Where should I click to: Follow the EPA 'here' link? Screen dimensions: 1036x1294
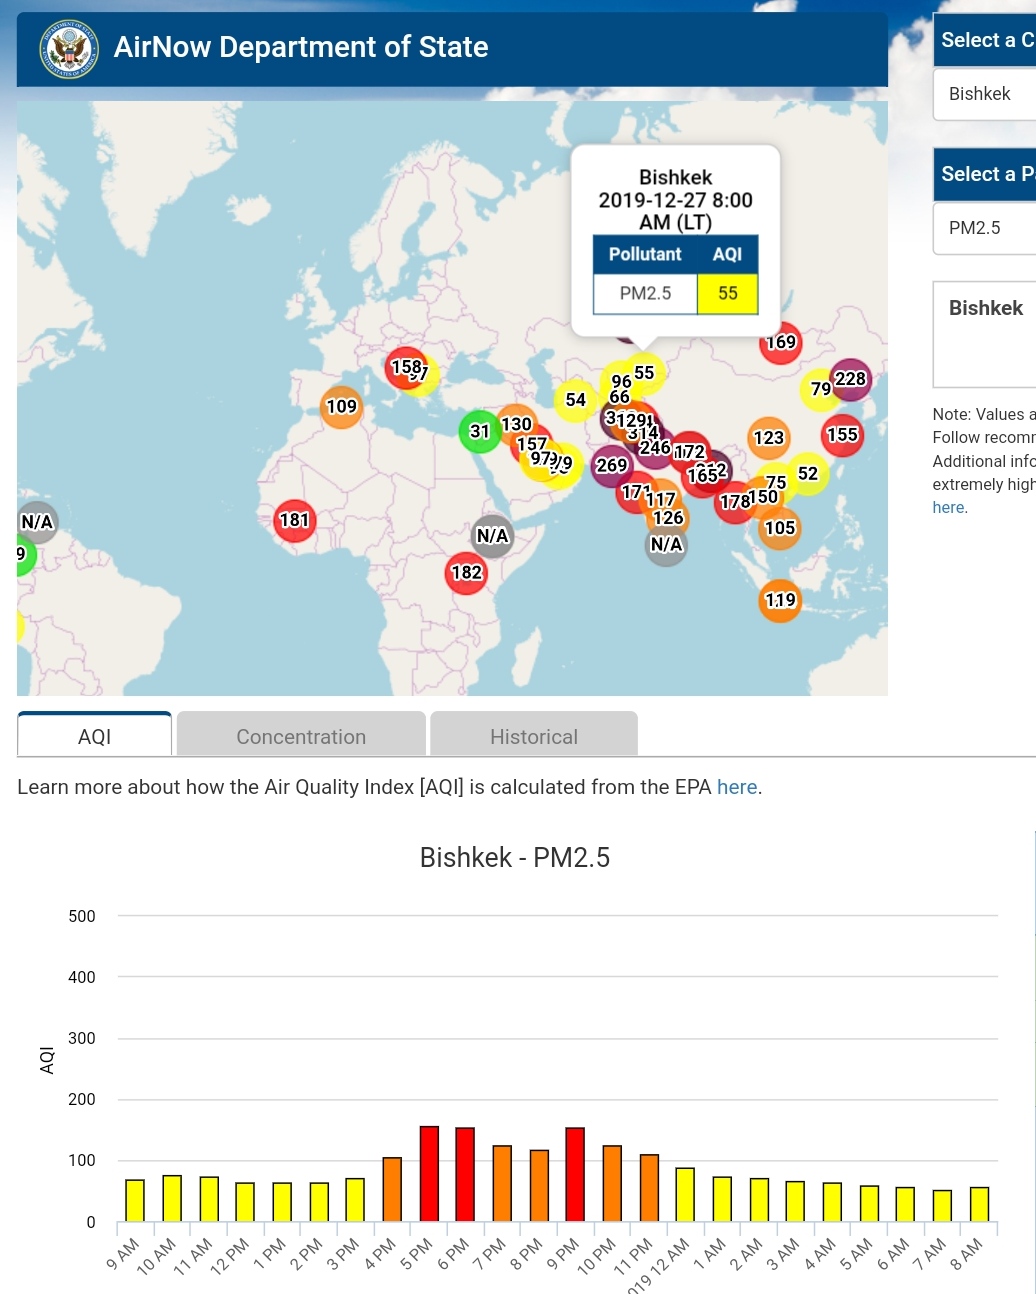click(736, 787)
